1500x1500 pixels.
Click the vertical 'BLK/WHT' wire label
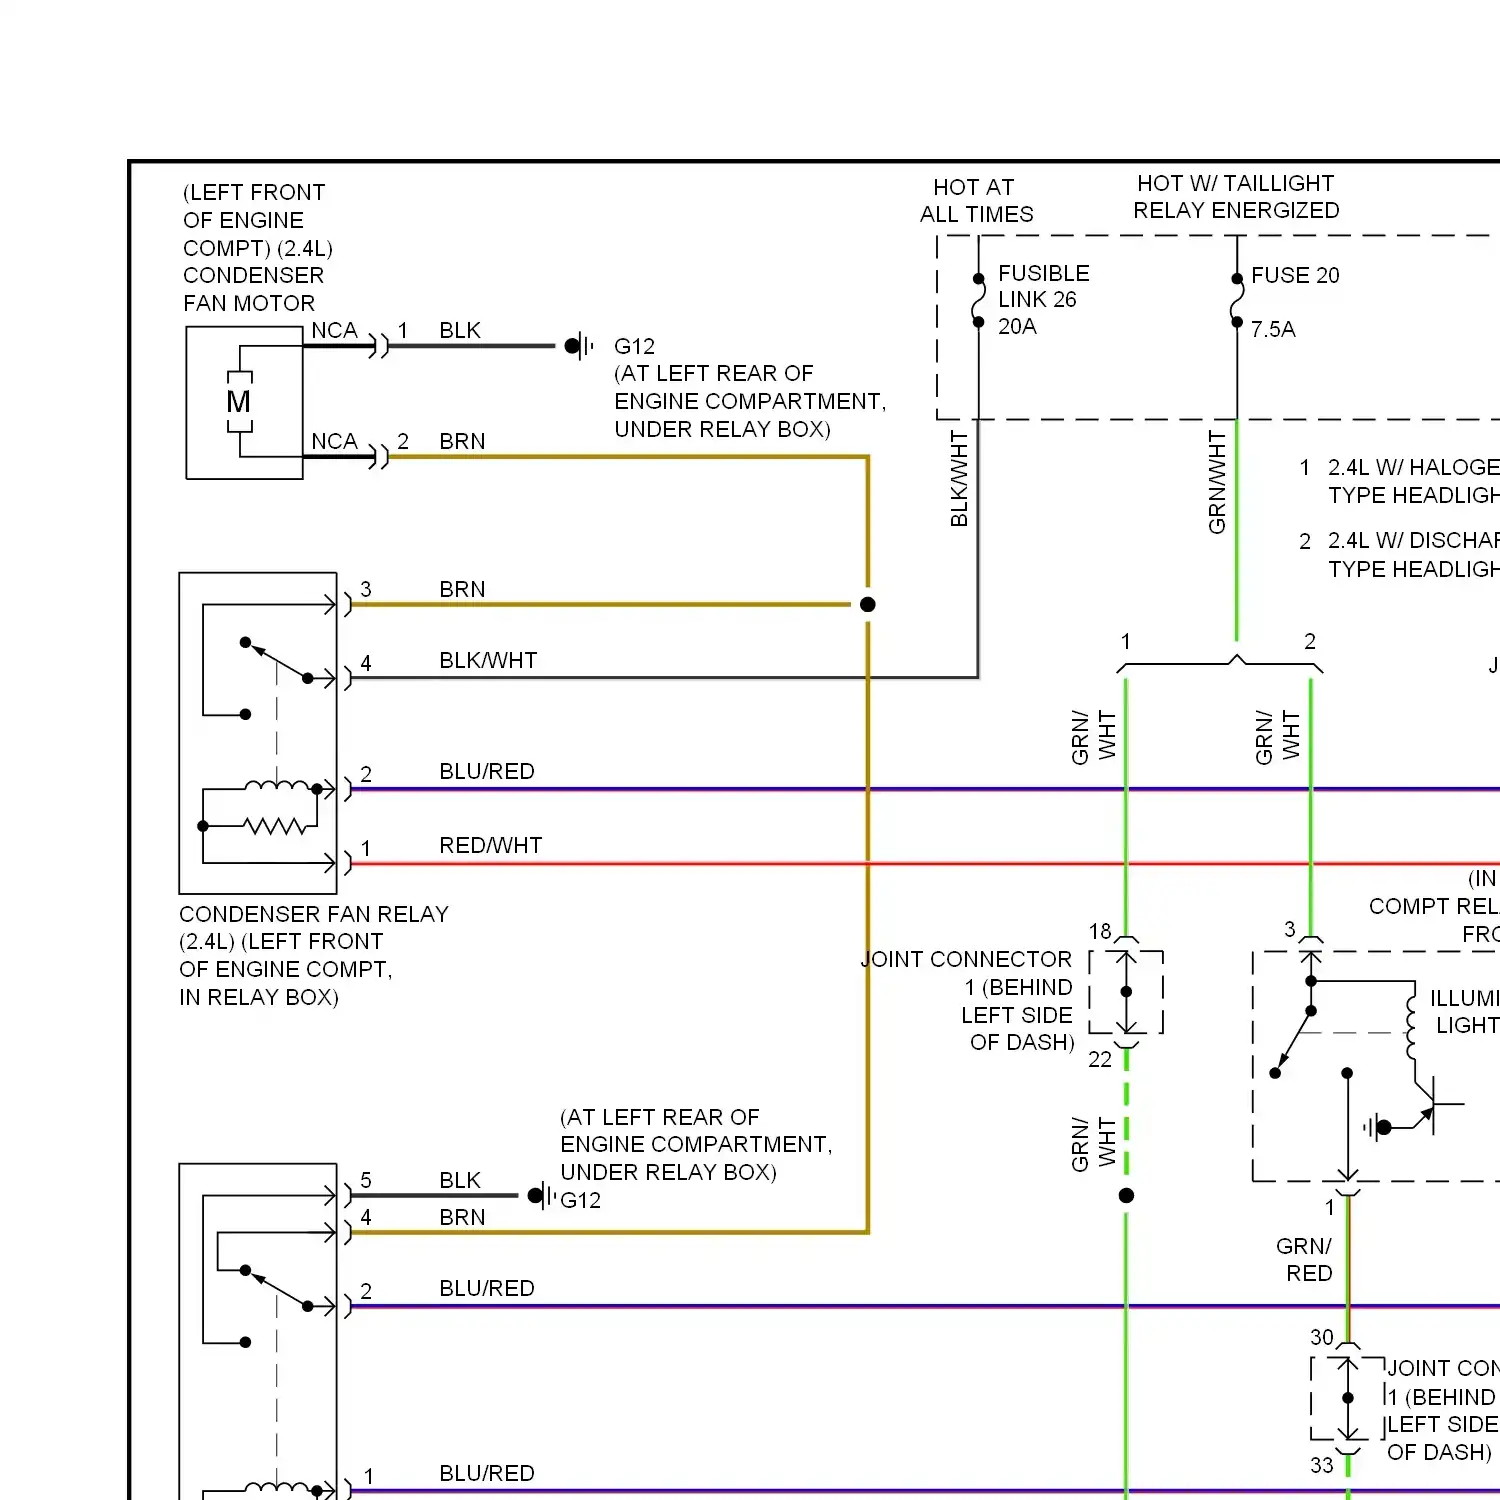tap(959, 479)
